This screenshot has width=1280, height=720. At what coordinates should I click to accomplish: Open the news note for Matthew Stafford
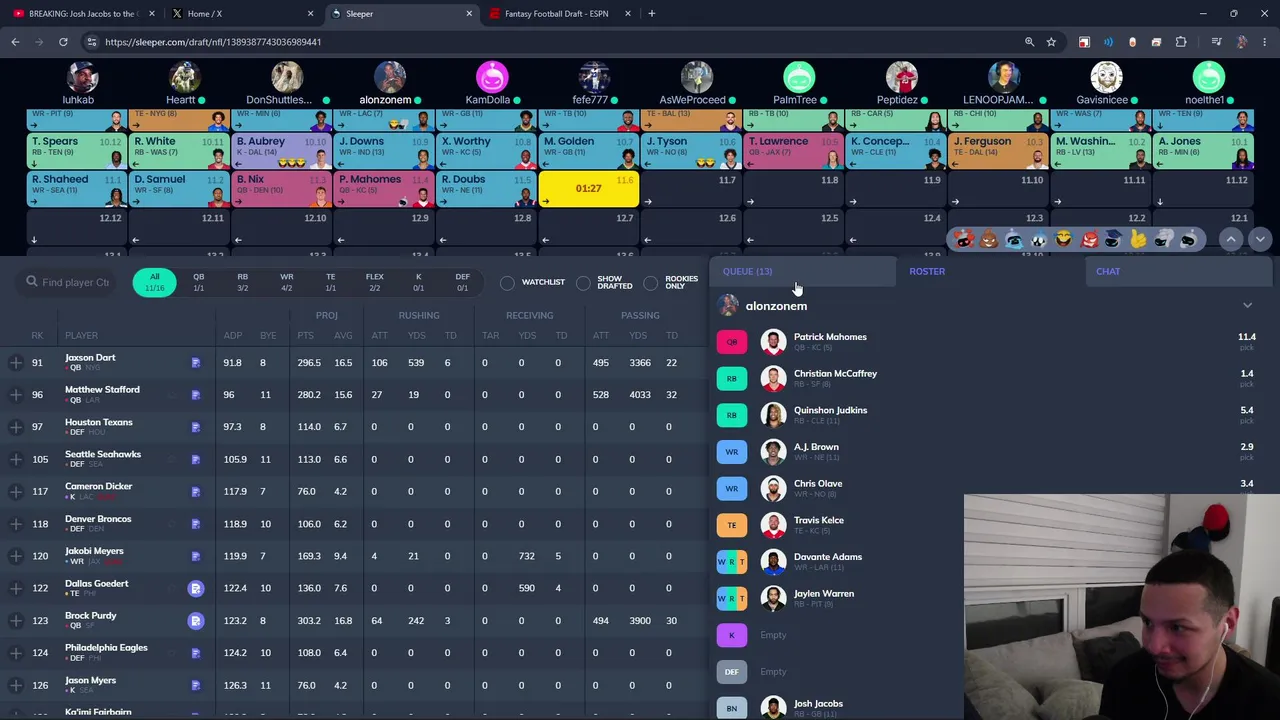pyautogui.click(x=196, y=395)
